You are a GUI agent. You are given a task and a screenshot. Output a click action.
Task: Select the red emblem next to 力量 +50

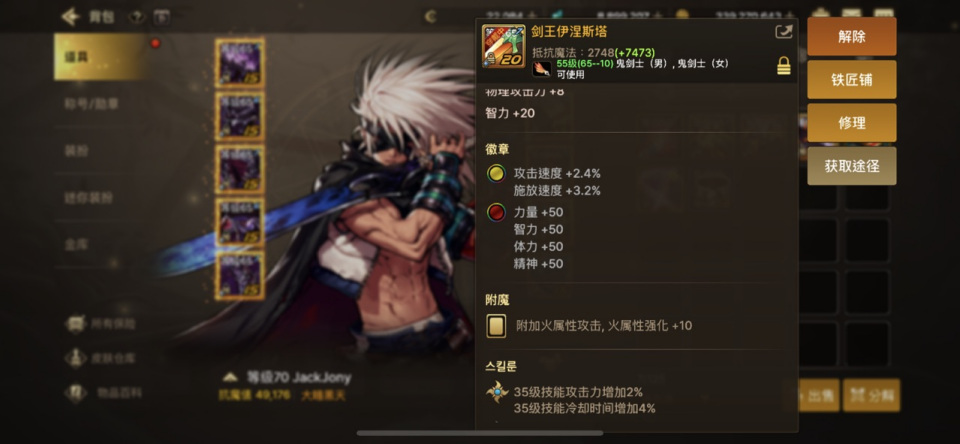click(496, 213)
